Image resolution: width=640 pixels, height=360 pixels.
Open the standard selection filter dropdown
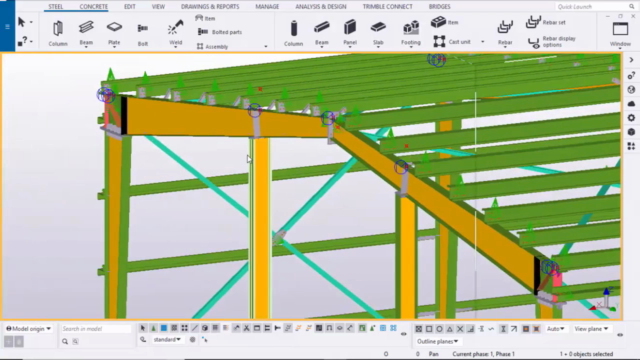pos(167,340)
